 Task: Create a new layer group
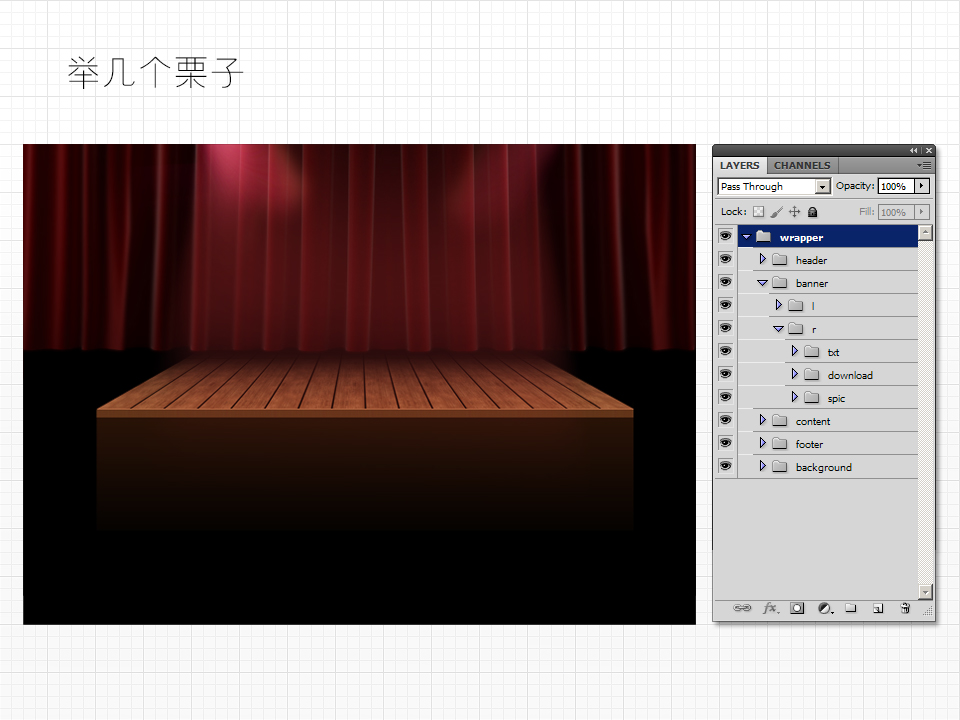(x=851, y=608)
